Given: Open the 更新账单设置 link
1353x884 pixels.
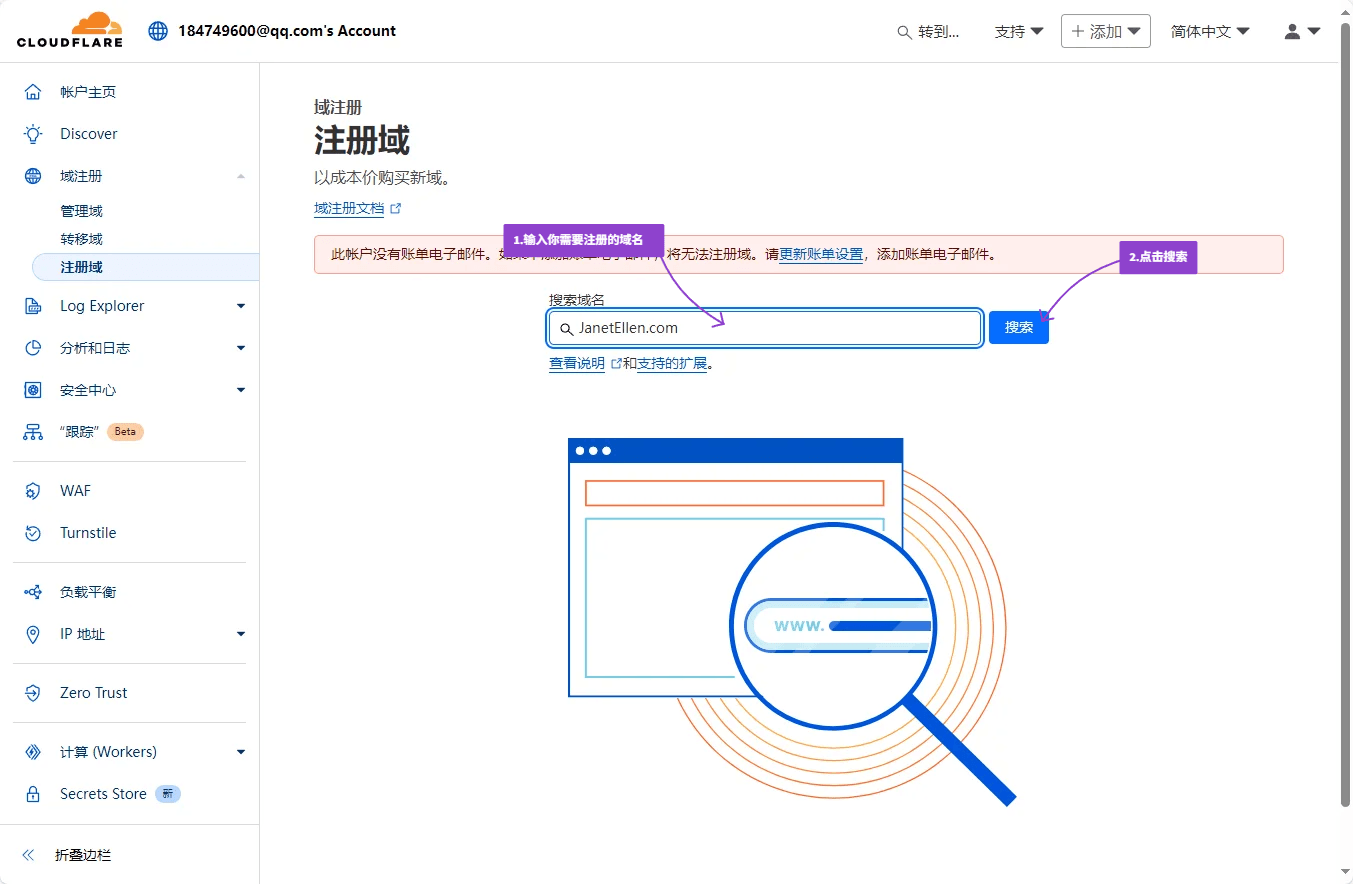Looking at the screenshot, I should (821, 255).
